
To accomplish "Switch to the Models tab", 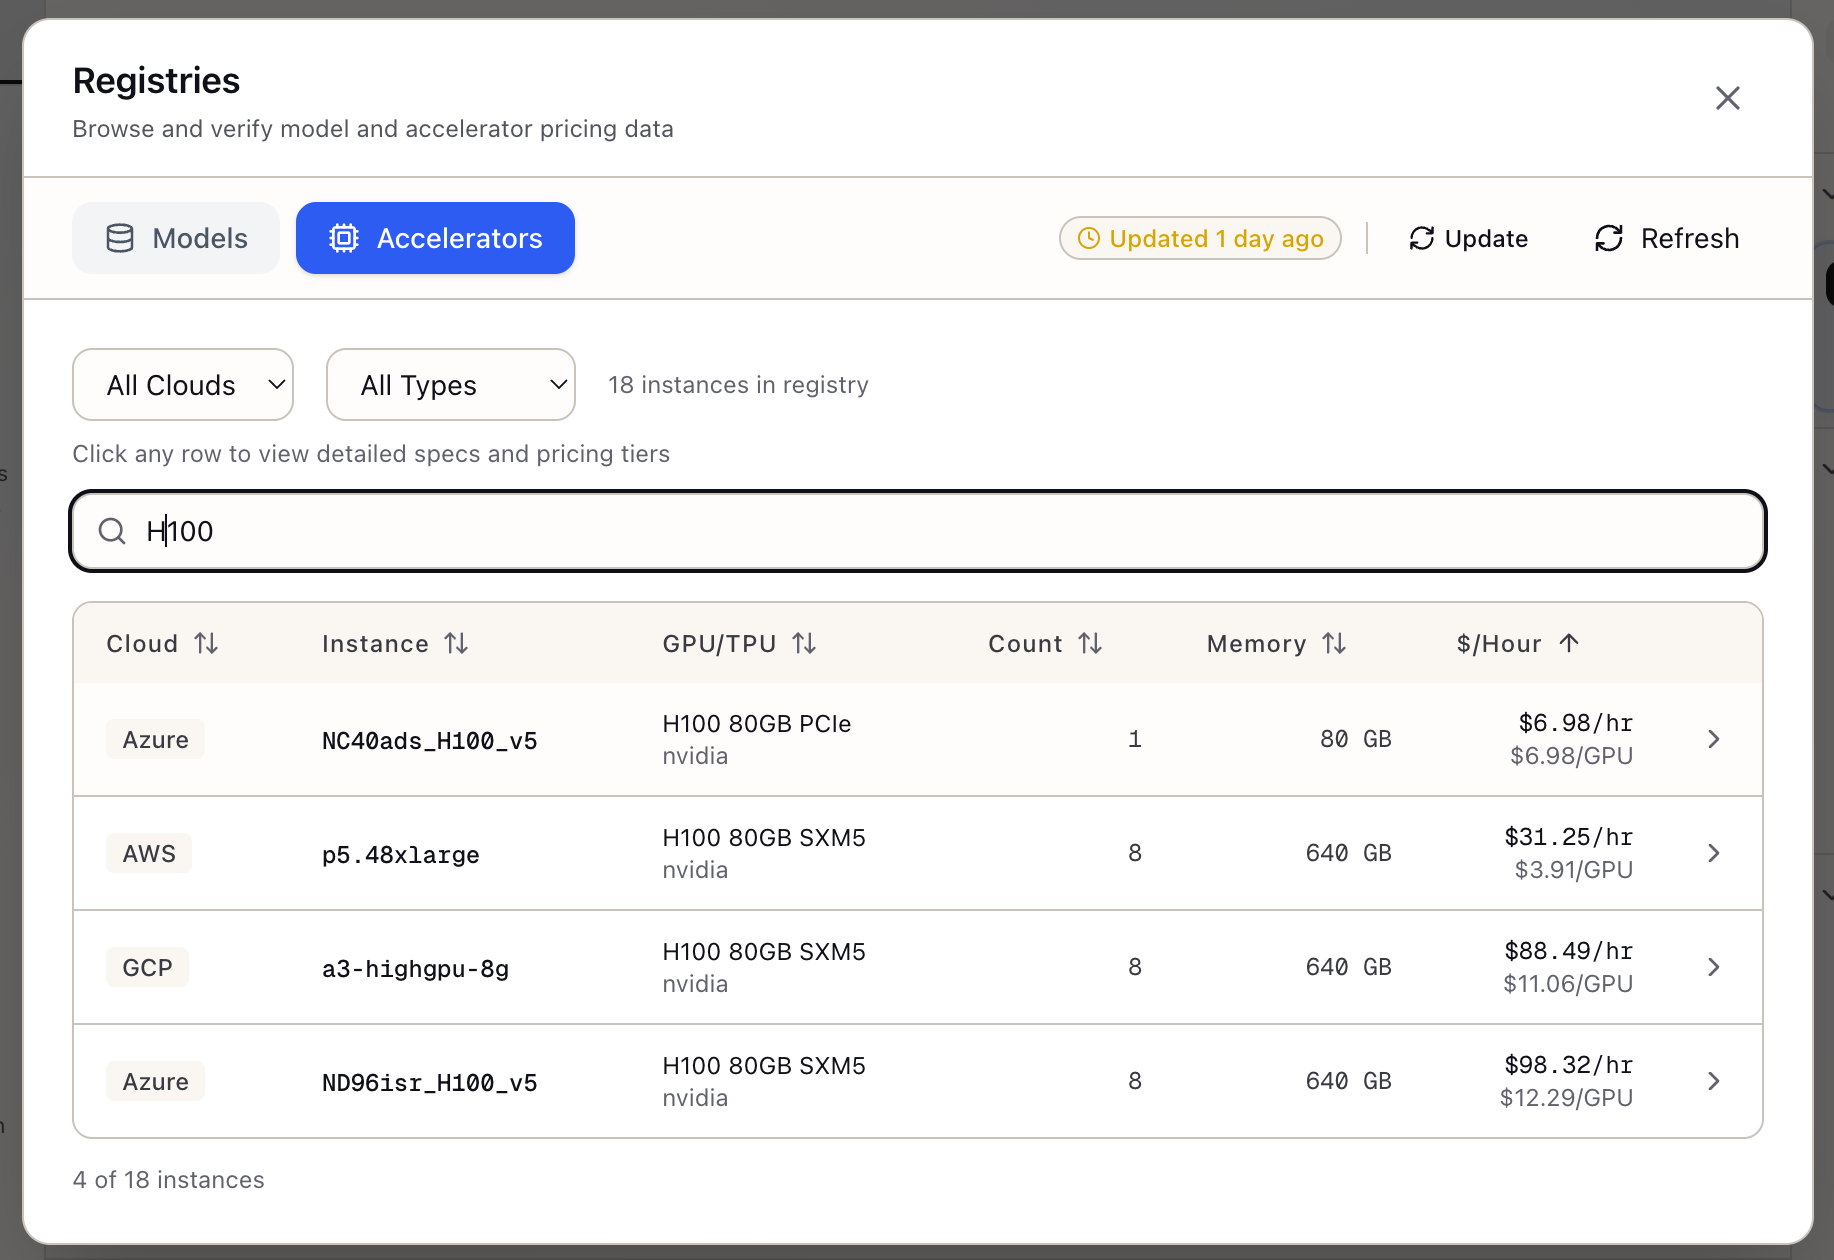I will coord(176,238).
